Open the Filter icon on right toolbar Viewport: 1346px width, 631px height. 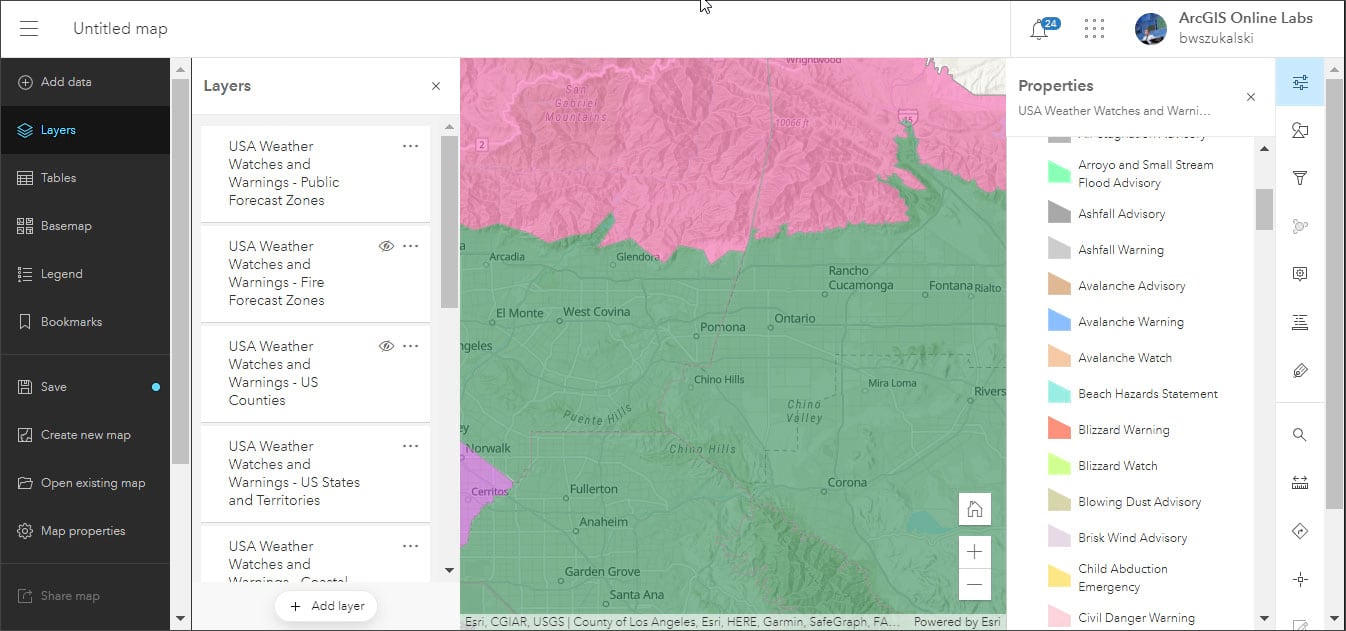click(1300, 178)
